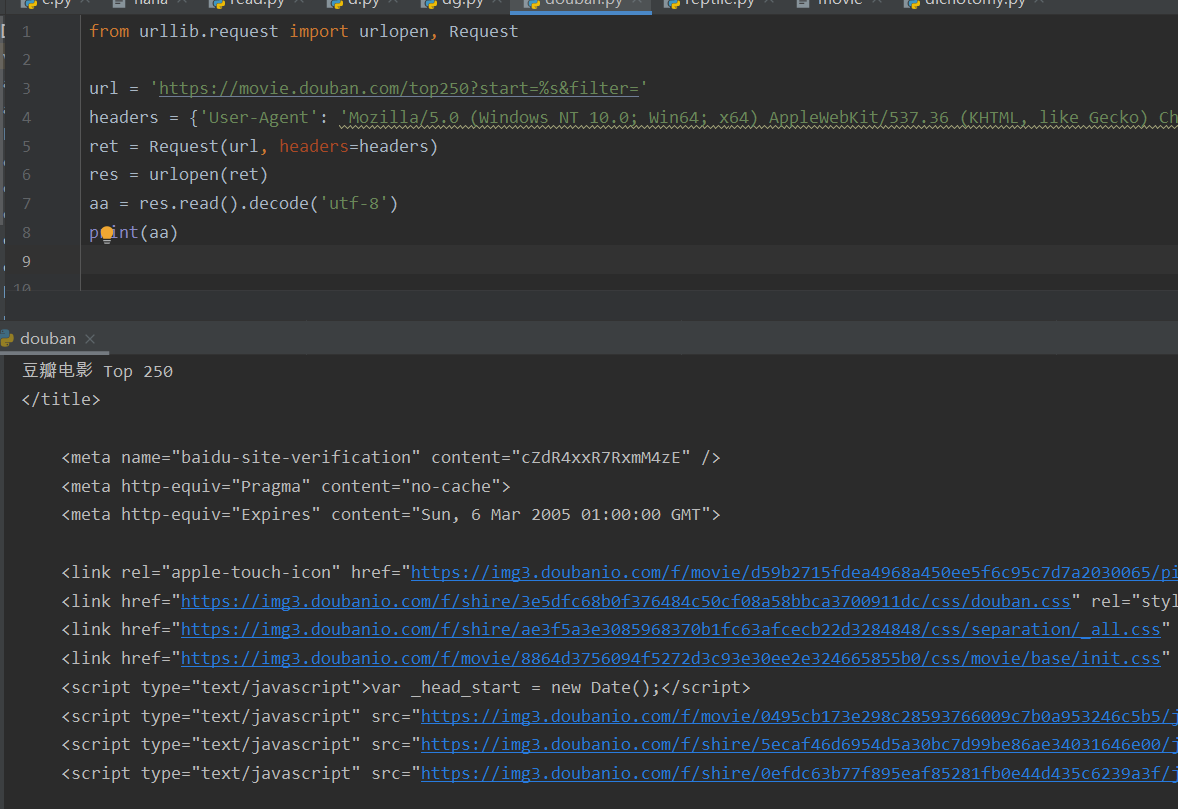Click the Expires meta output line
This screenshot has width=1178, height=809.
pos(391,515)
